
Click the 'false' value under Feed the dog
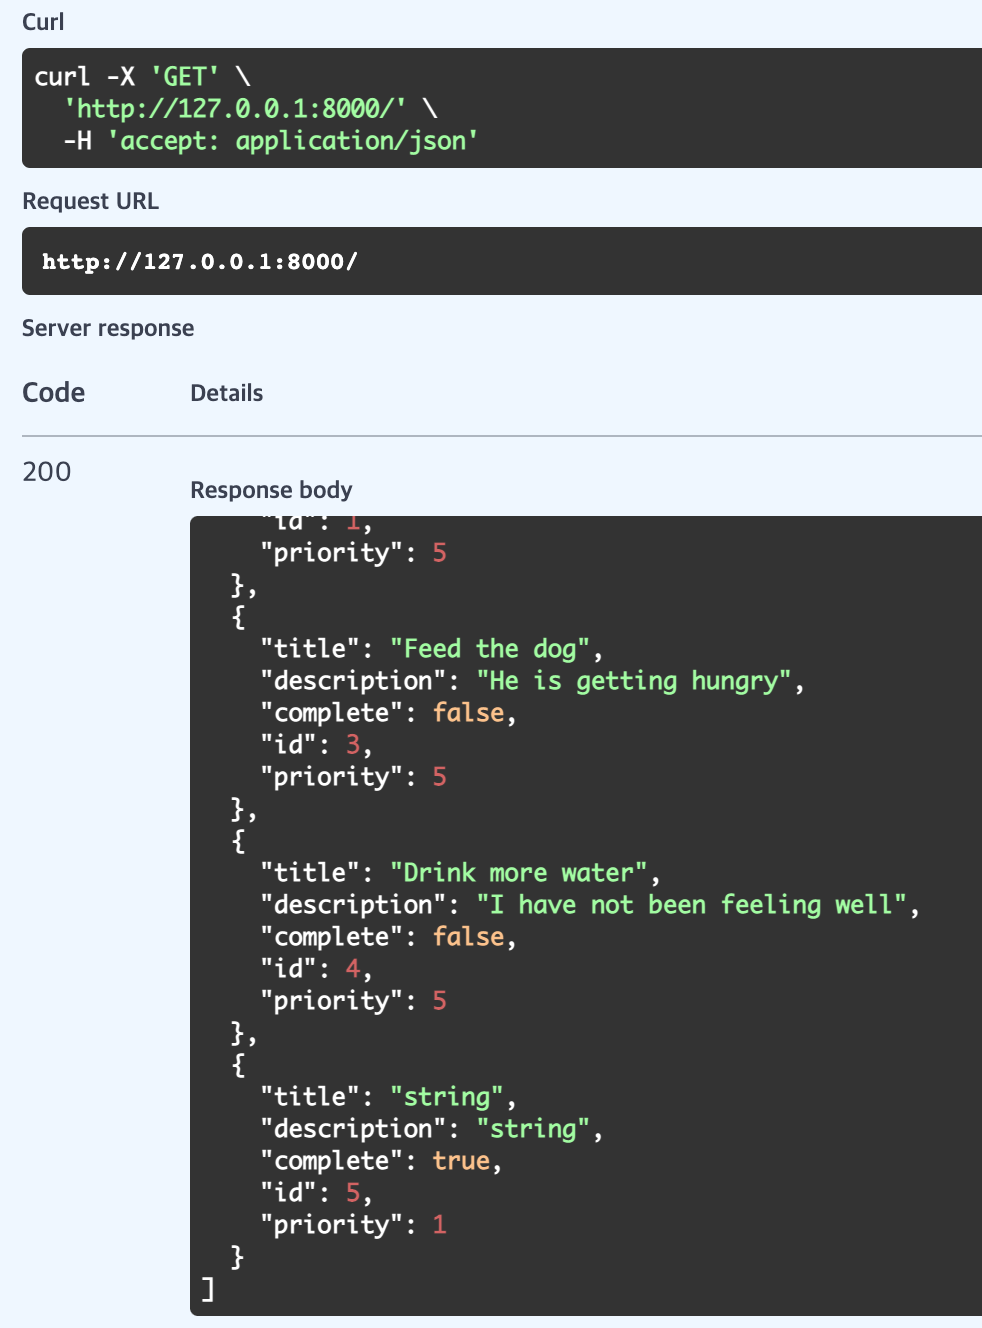pyautogui.click(x=468, y=713)
